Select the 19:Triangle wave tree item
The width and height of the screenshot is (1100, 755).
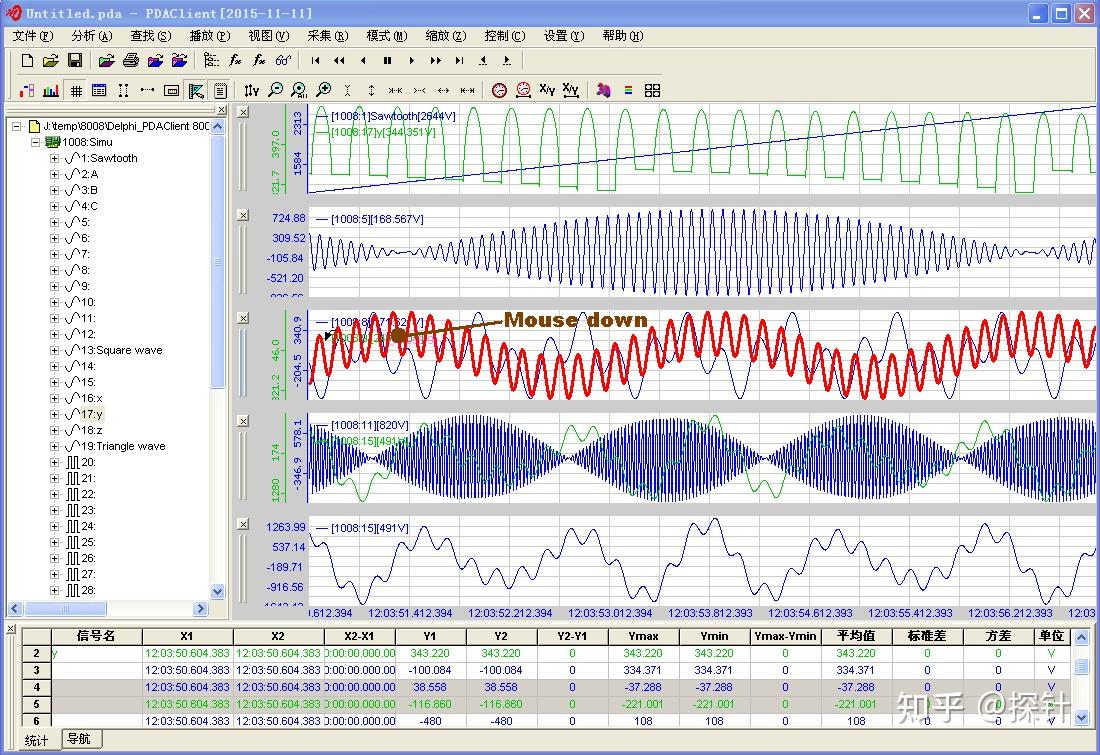pyautogui.click(x=123, y=446)
